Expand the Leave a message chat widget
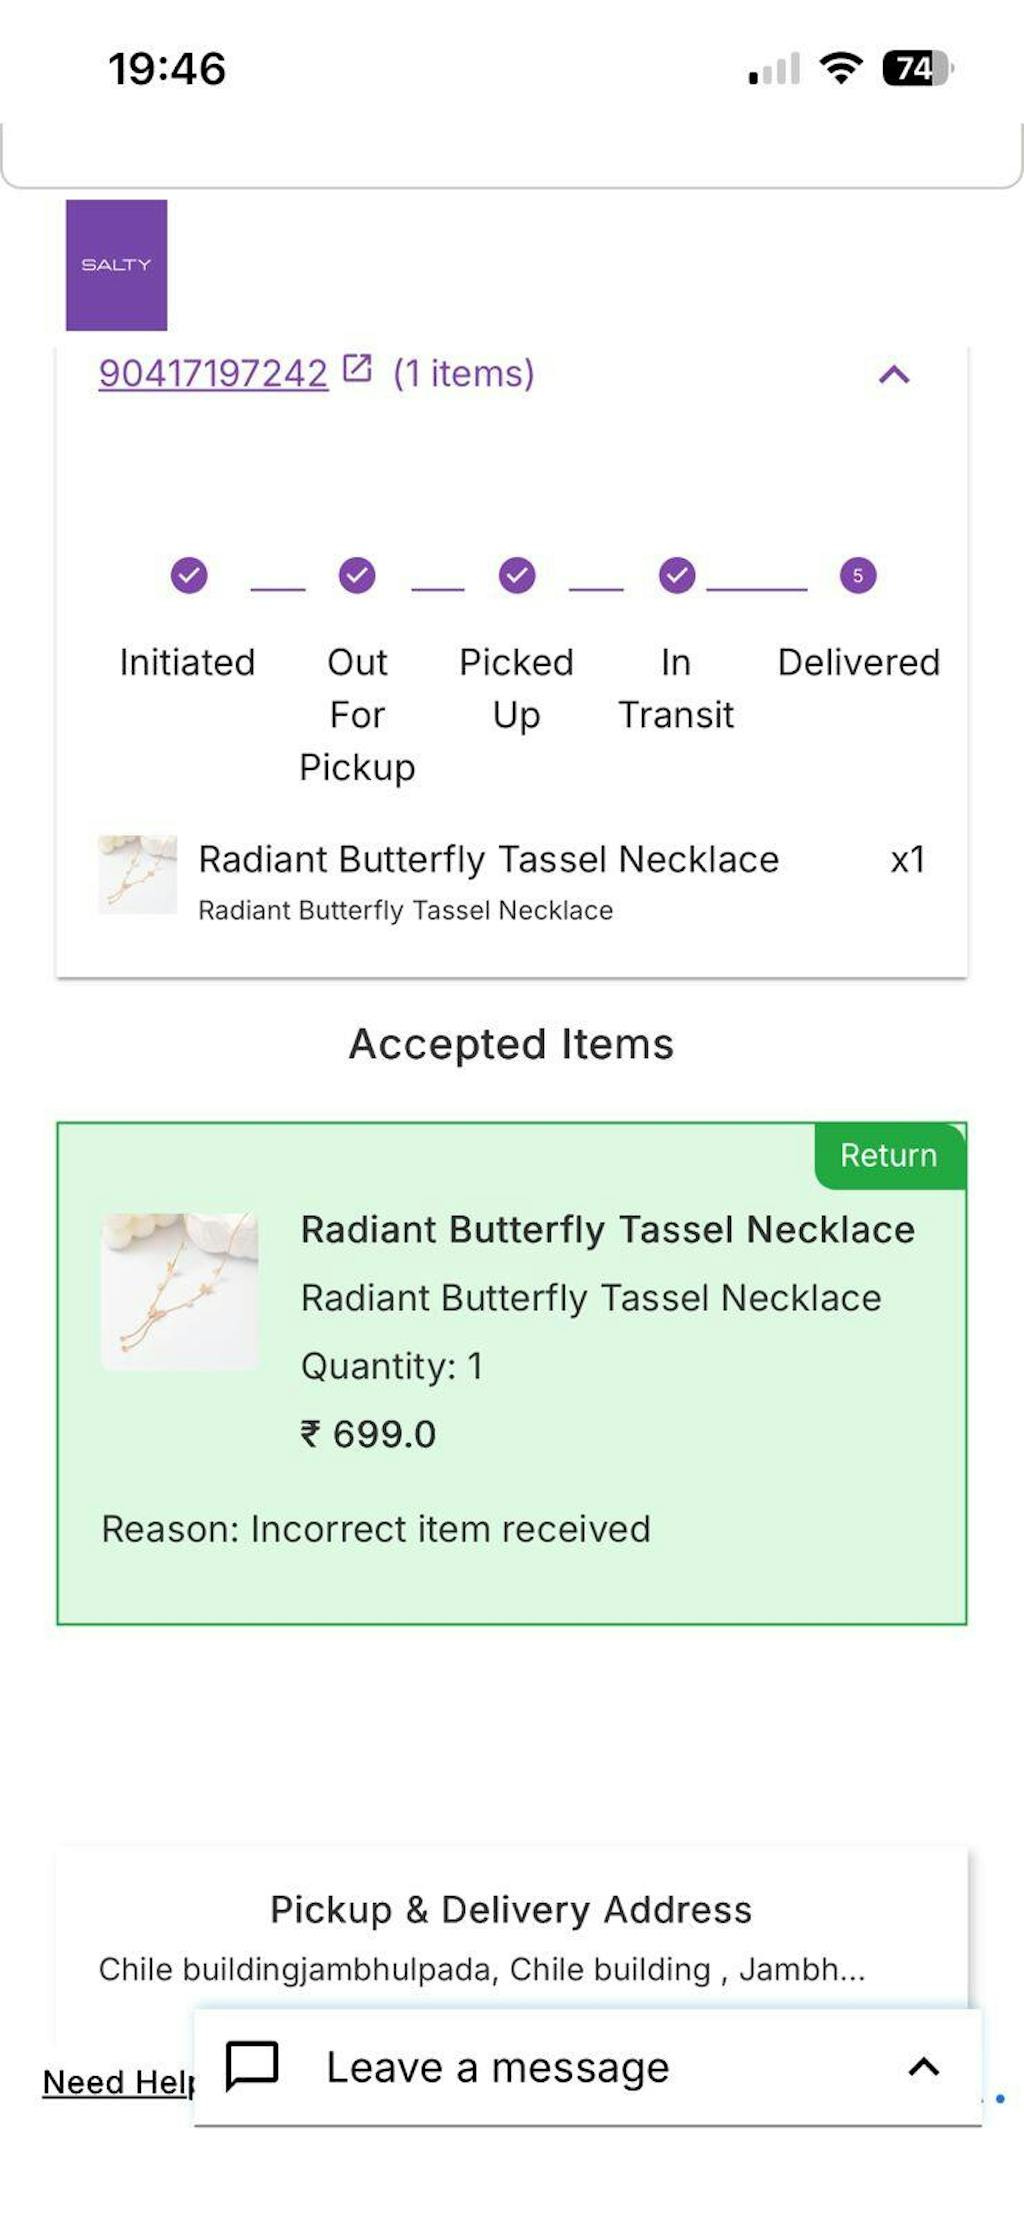The image size is (1024, 2217). (x=924, y=2067)
